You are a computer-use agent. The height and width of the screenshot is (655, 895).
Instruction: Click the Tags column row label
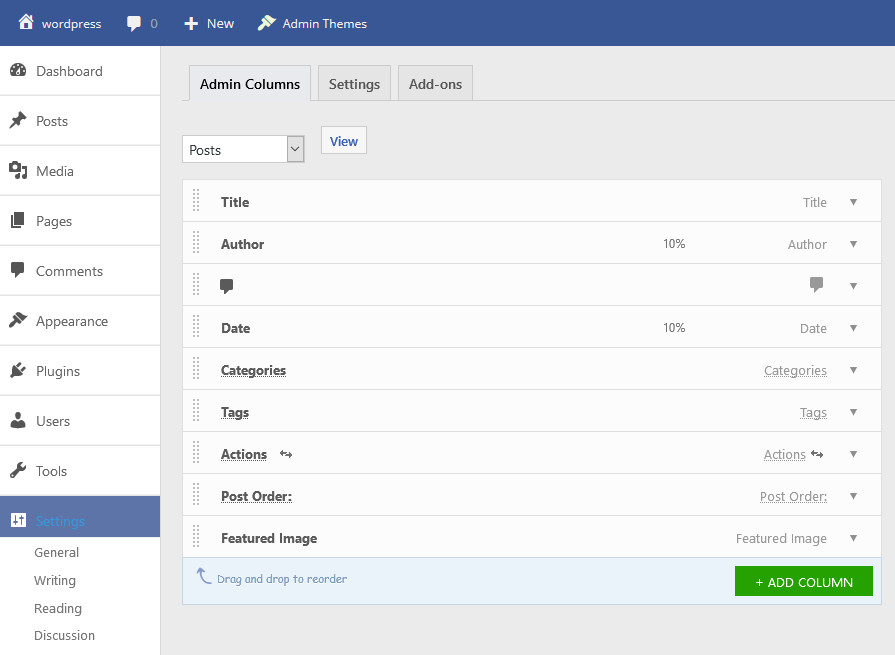click(x=235, y=412)
